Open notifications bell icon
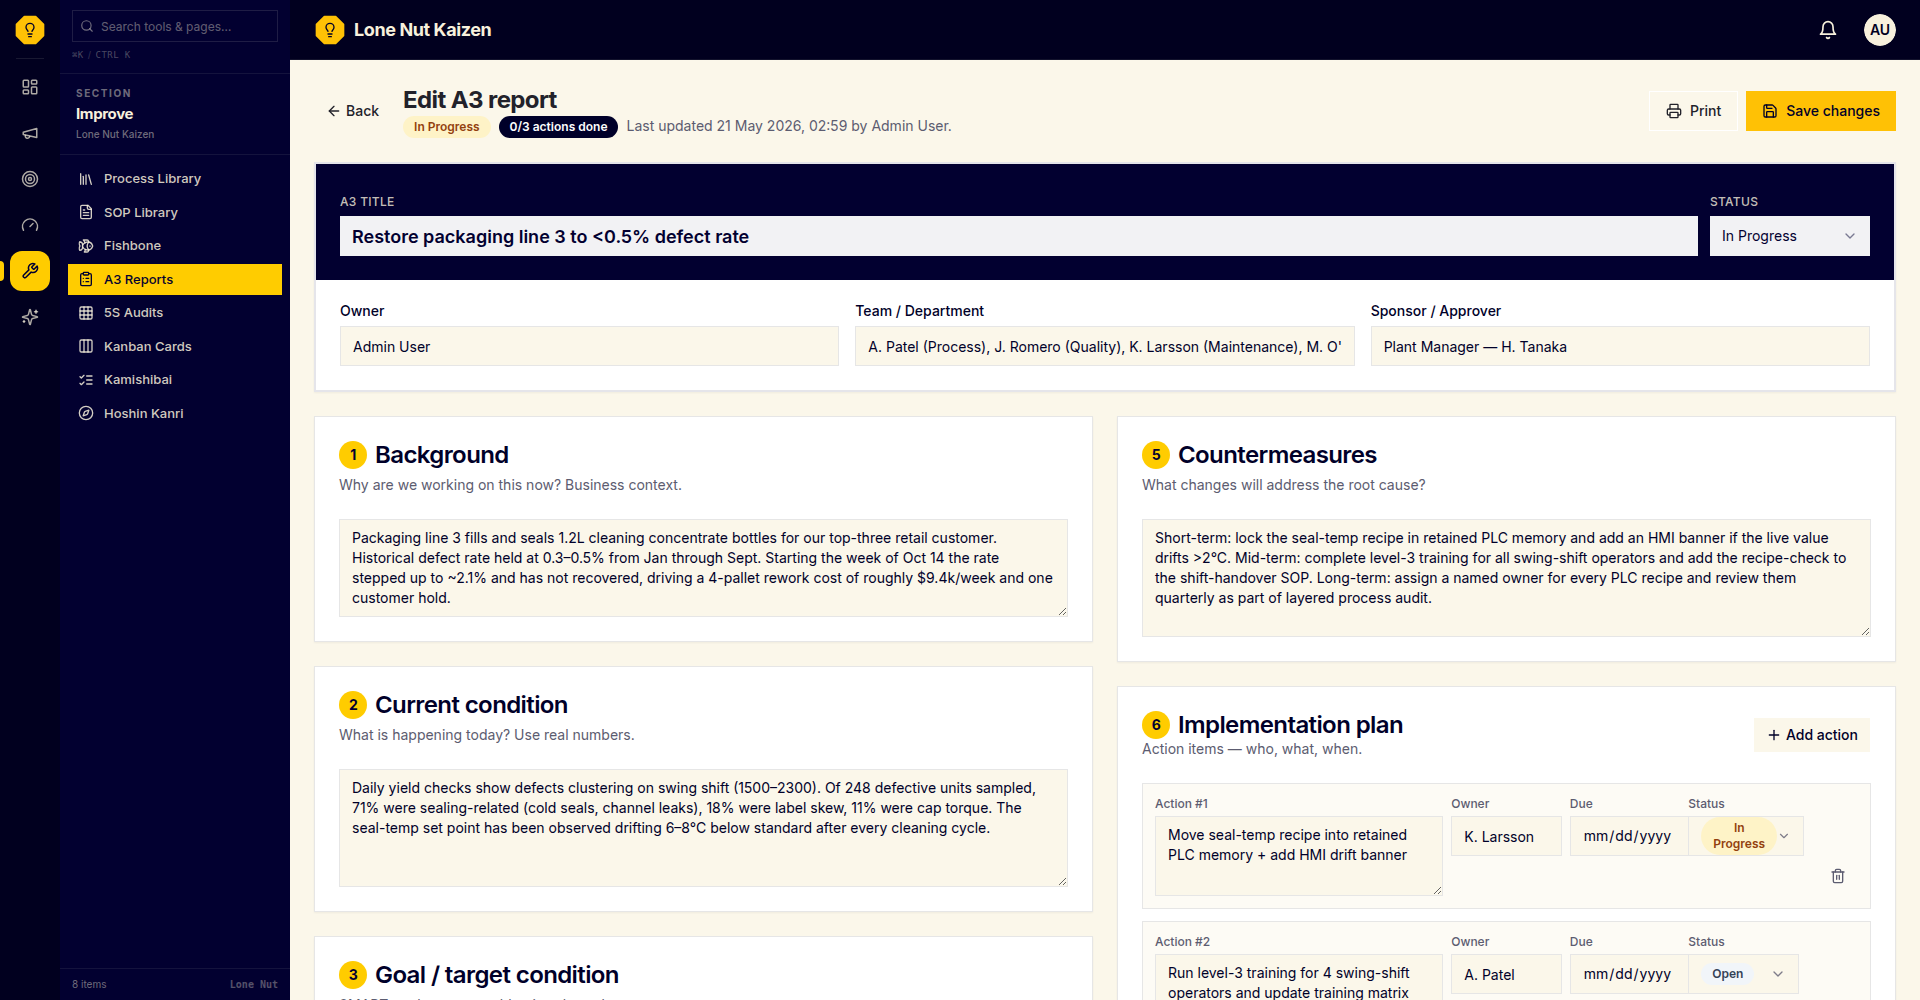 tap(1828, 30)
